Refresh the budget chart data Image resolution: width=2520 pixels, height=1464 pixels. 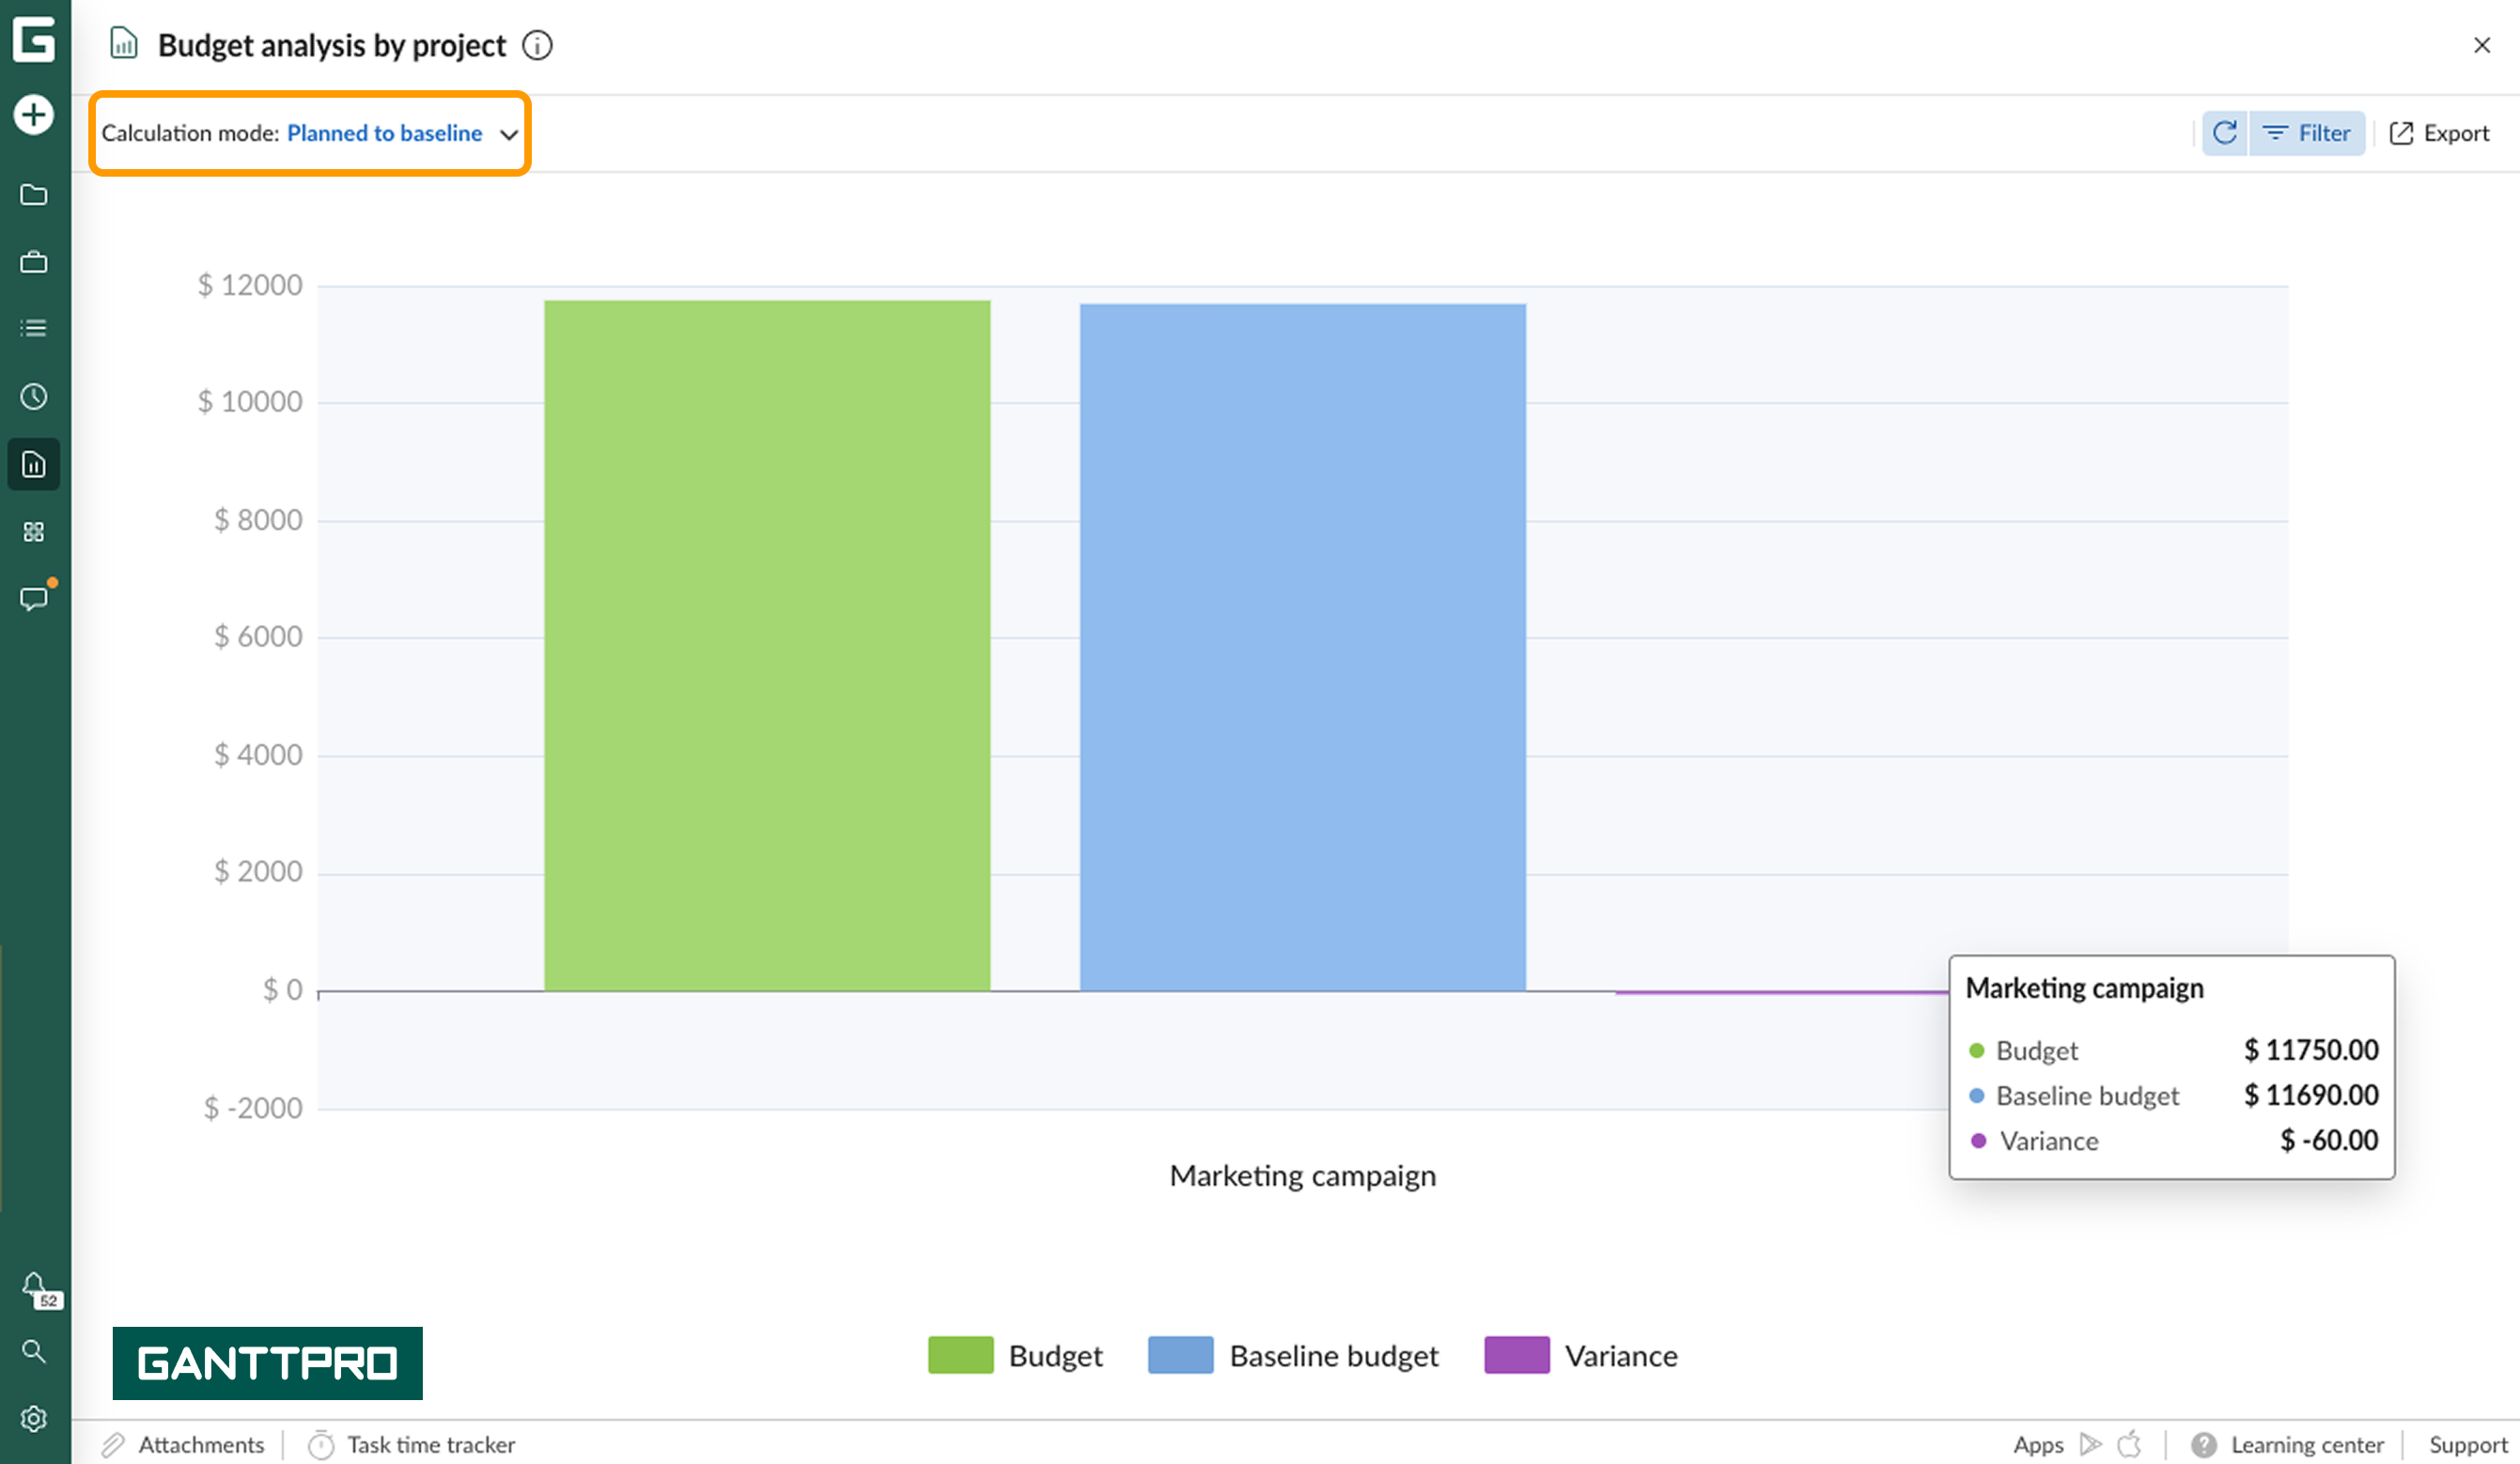[2224, 133]
